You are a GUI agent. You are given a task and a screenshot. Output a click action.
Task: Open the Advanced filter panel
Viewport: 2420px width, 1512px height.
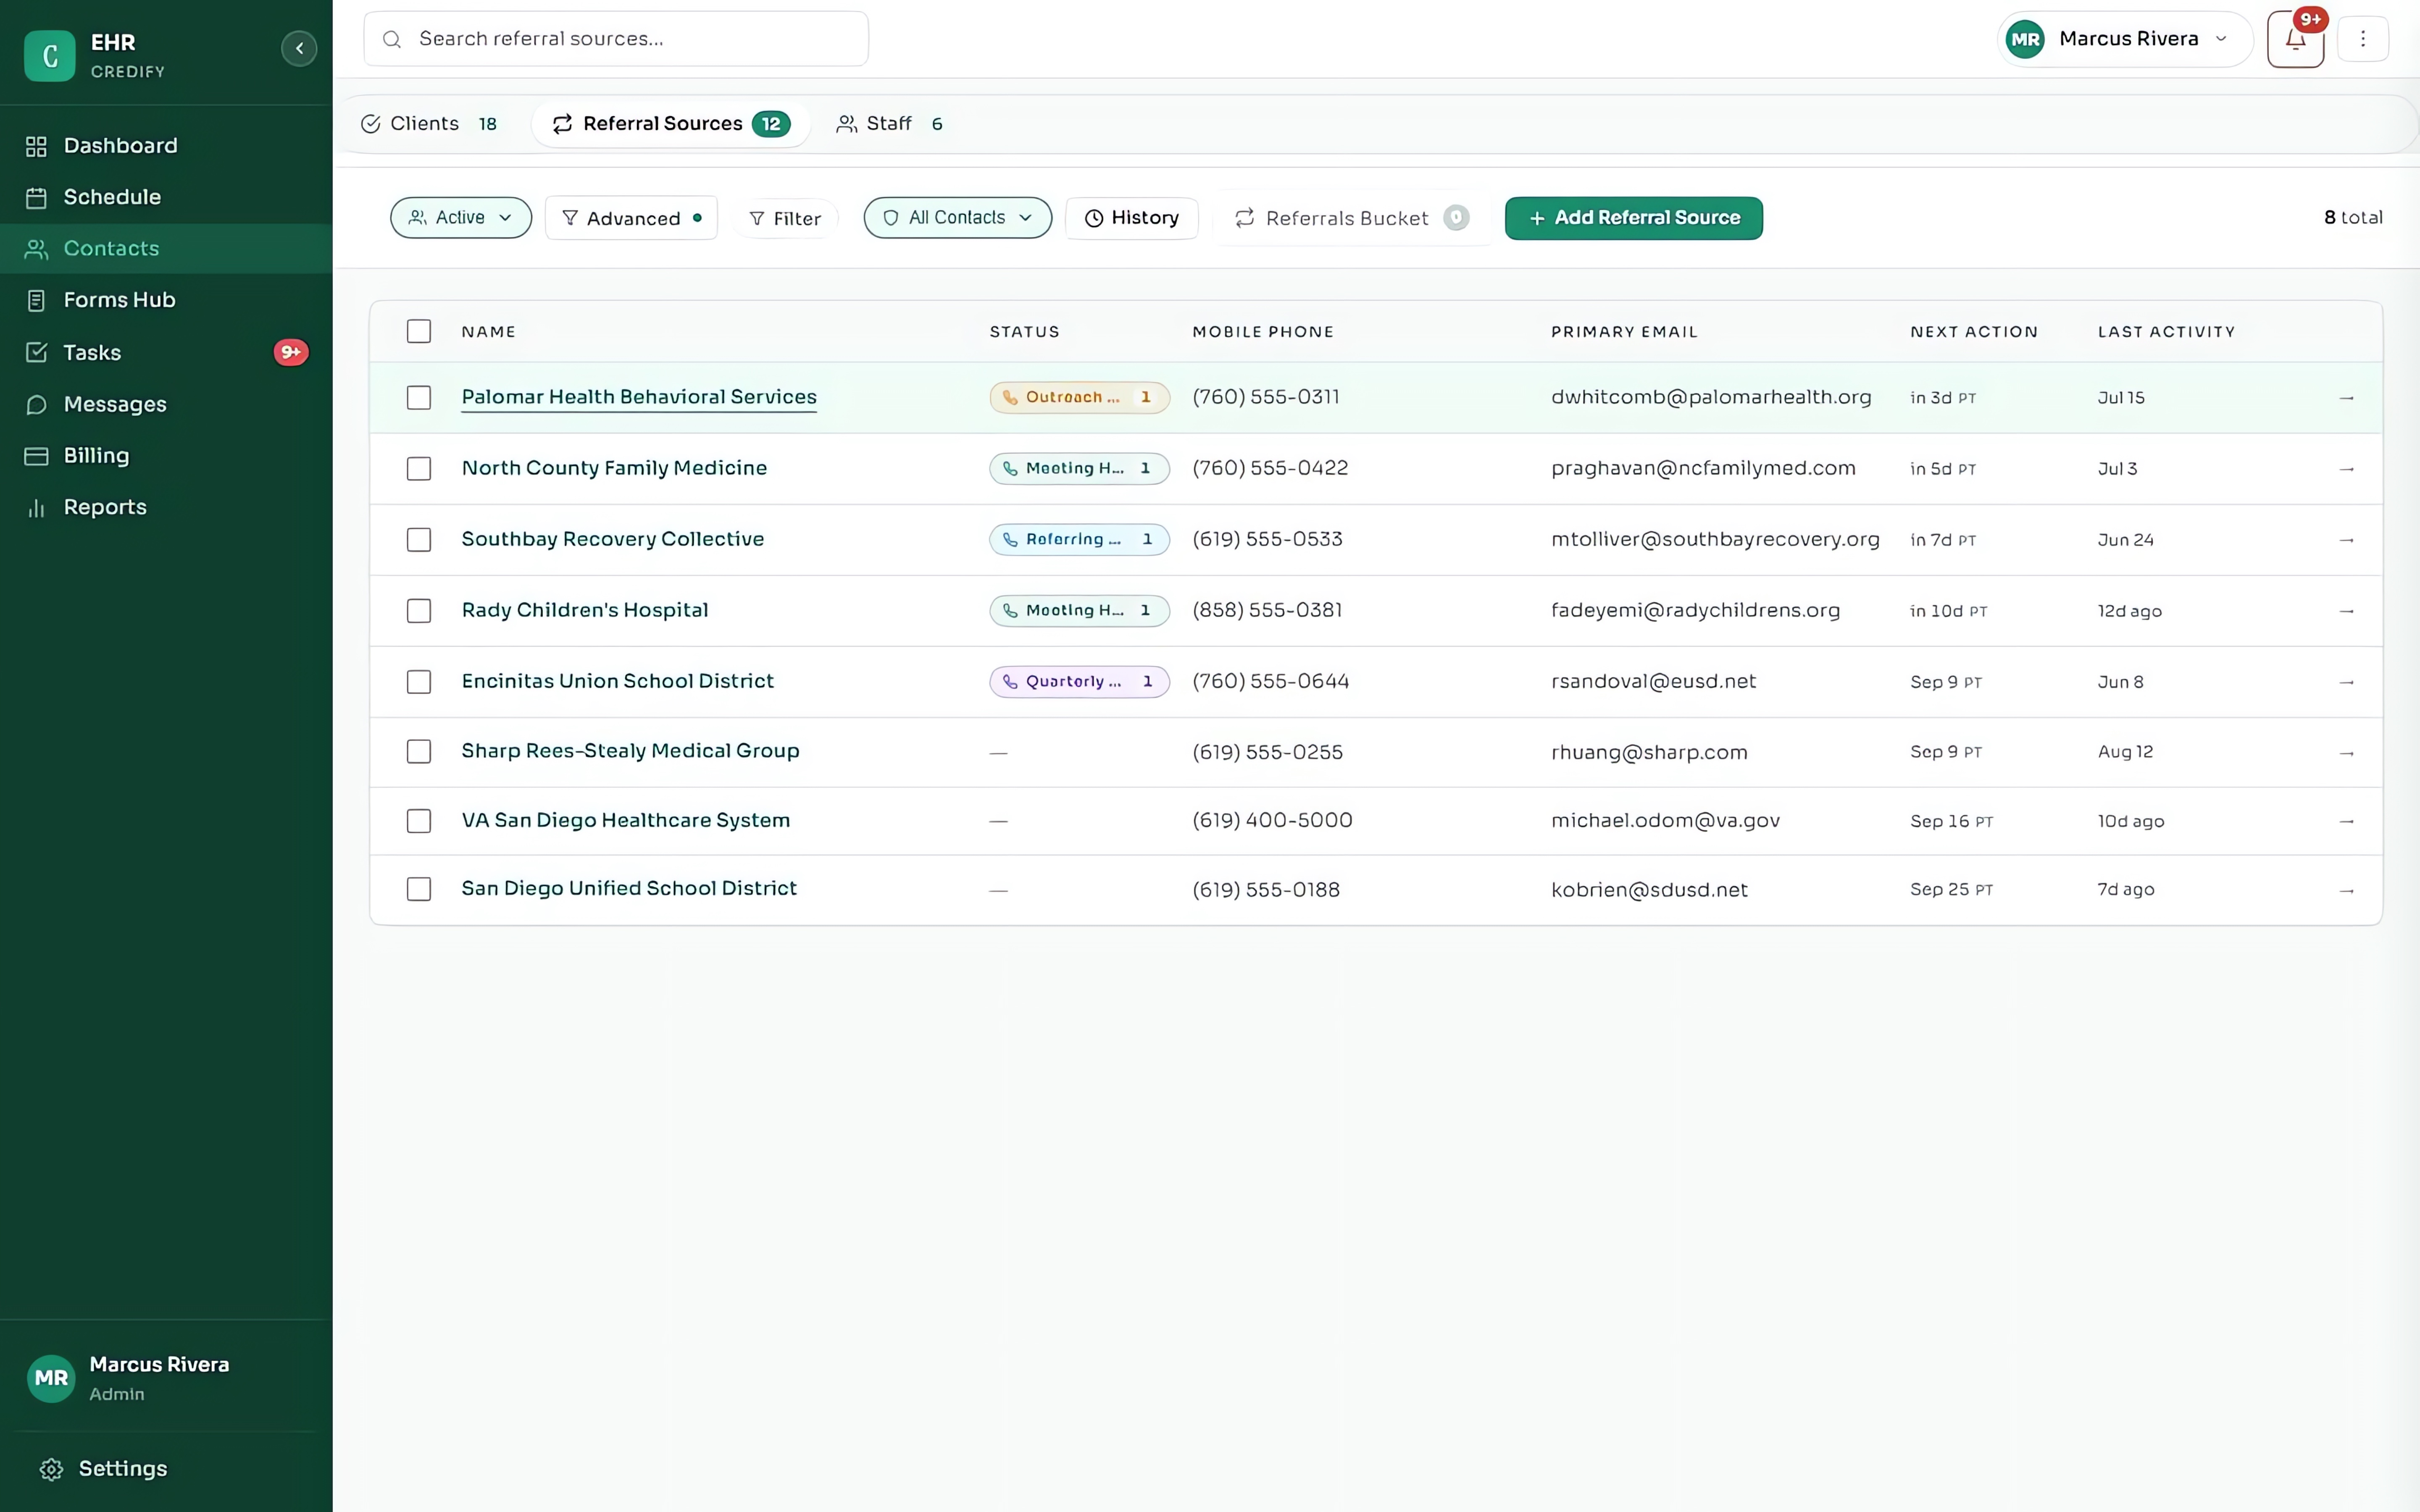coord(631,218)
